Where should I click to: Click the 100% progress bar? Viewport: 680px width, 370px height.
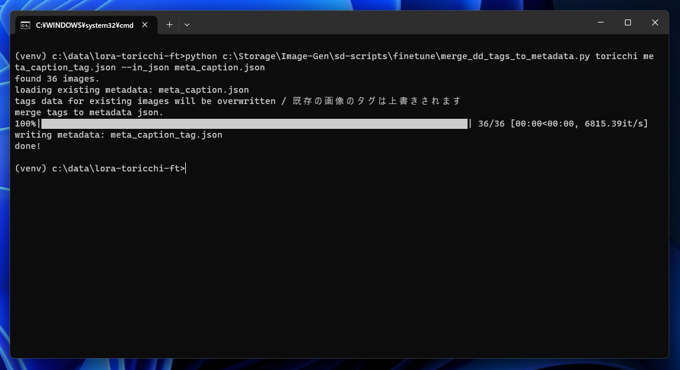tap(255, 124)
